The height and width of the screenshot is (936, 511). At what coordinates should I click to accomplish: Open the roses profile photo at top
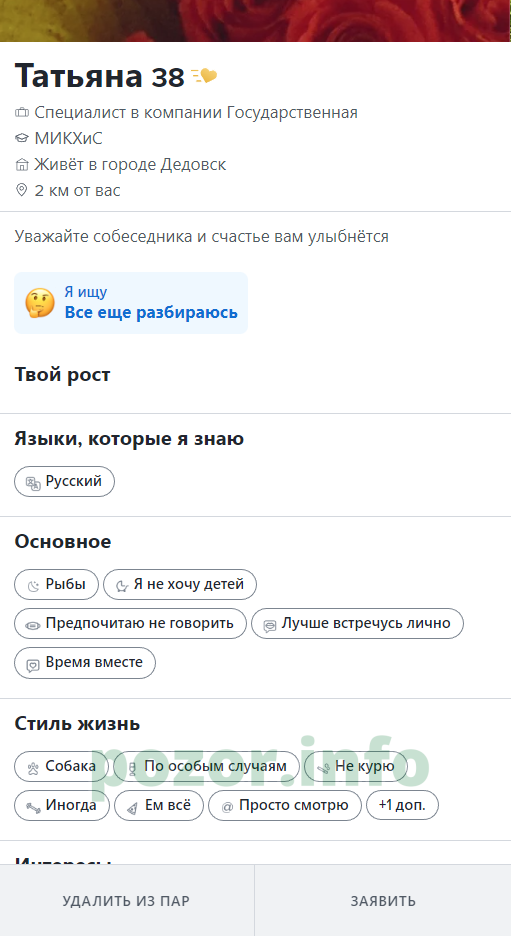256,20
